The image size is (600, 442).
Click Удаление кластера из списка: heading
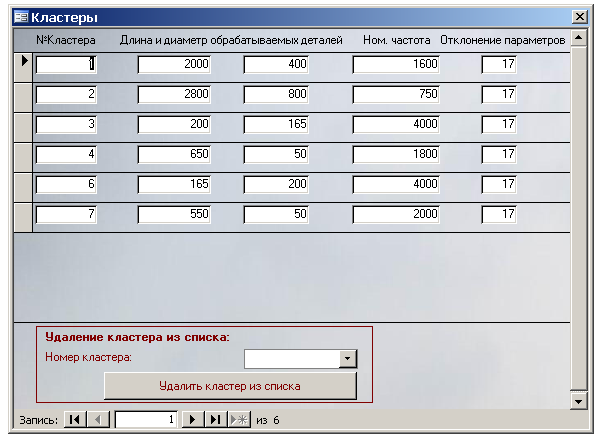[137, 337]
